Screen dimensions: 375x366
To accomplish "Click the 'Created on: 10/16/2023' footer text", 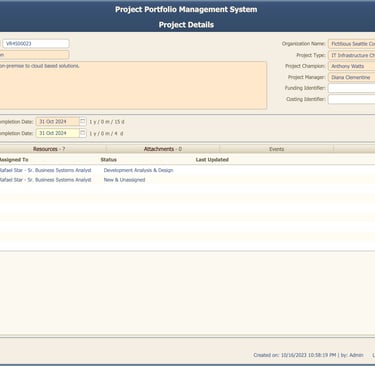I will click(x=308, y=355).
